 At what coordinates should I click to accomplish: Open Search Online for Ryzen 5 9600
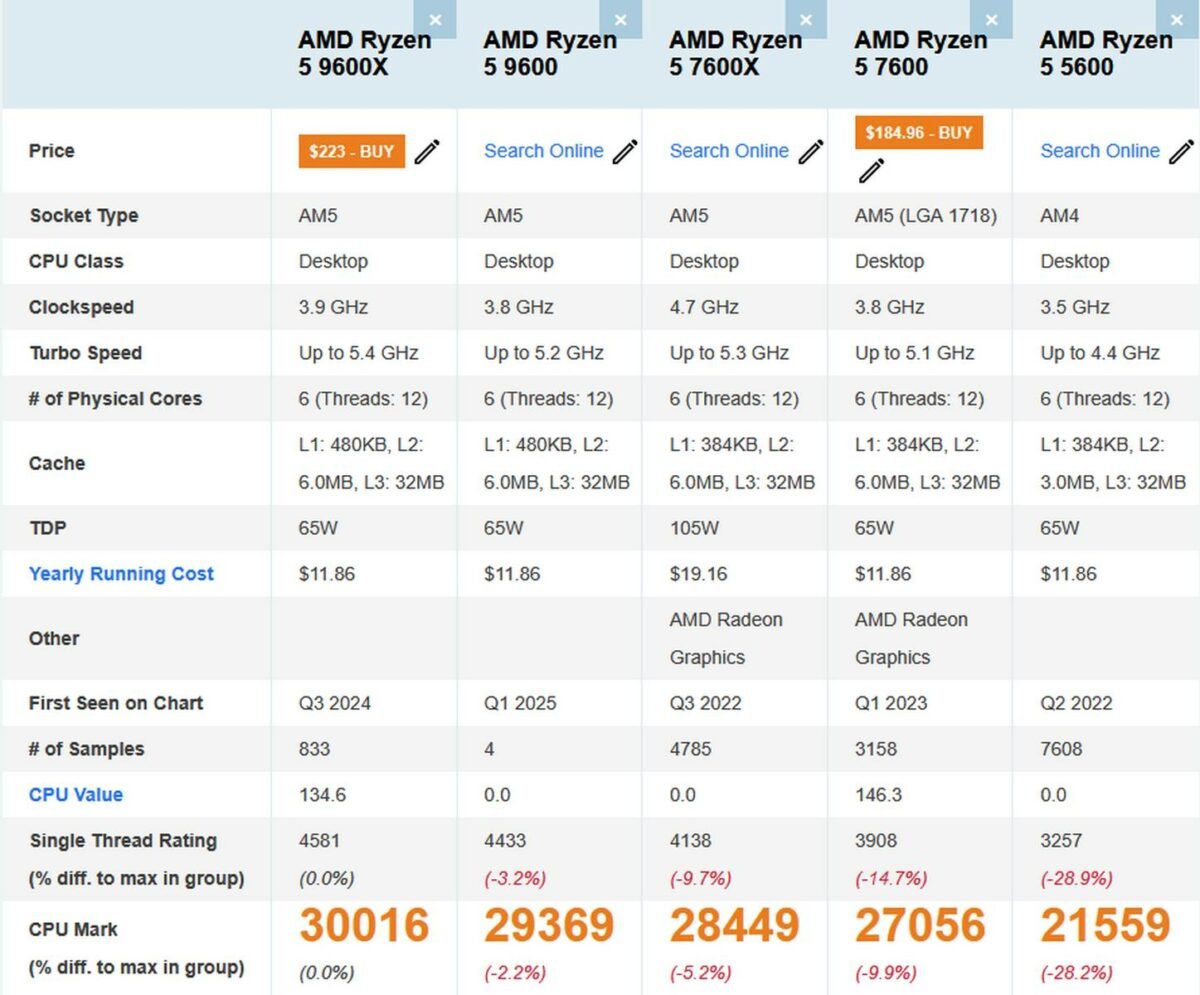543,151
